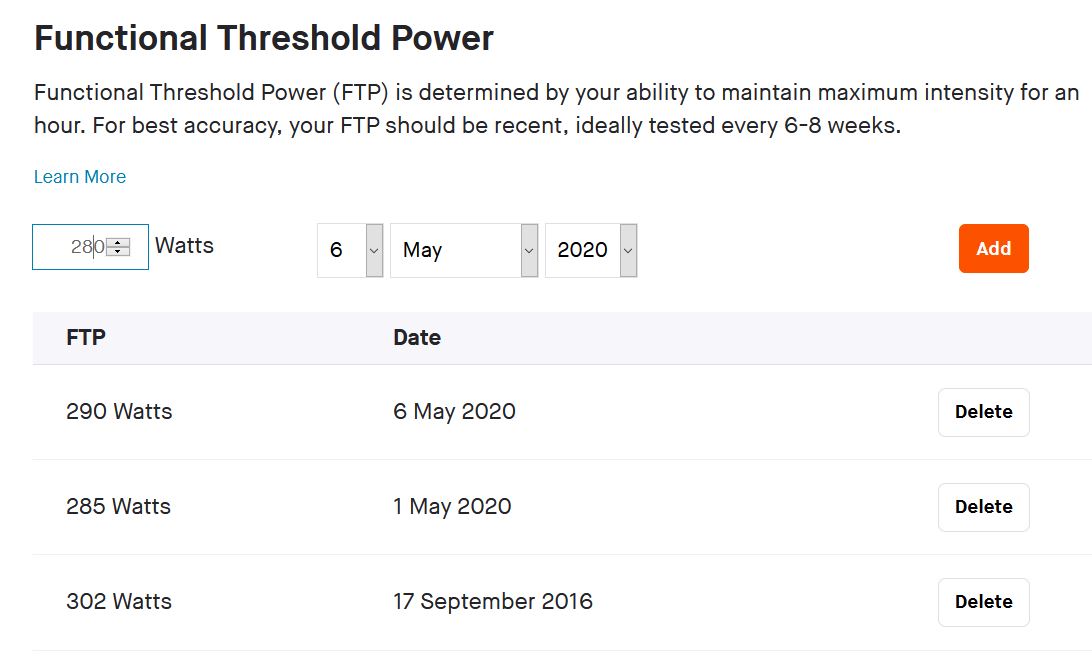Open the month dropdown showing May
Image resolution: width=1092 pixels, height=662 pixels.
click(x=464, y=250)
